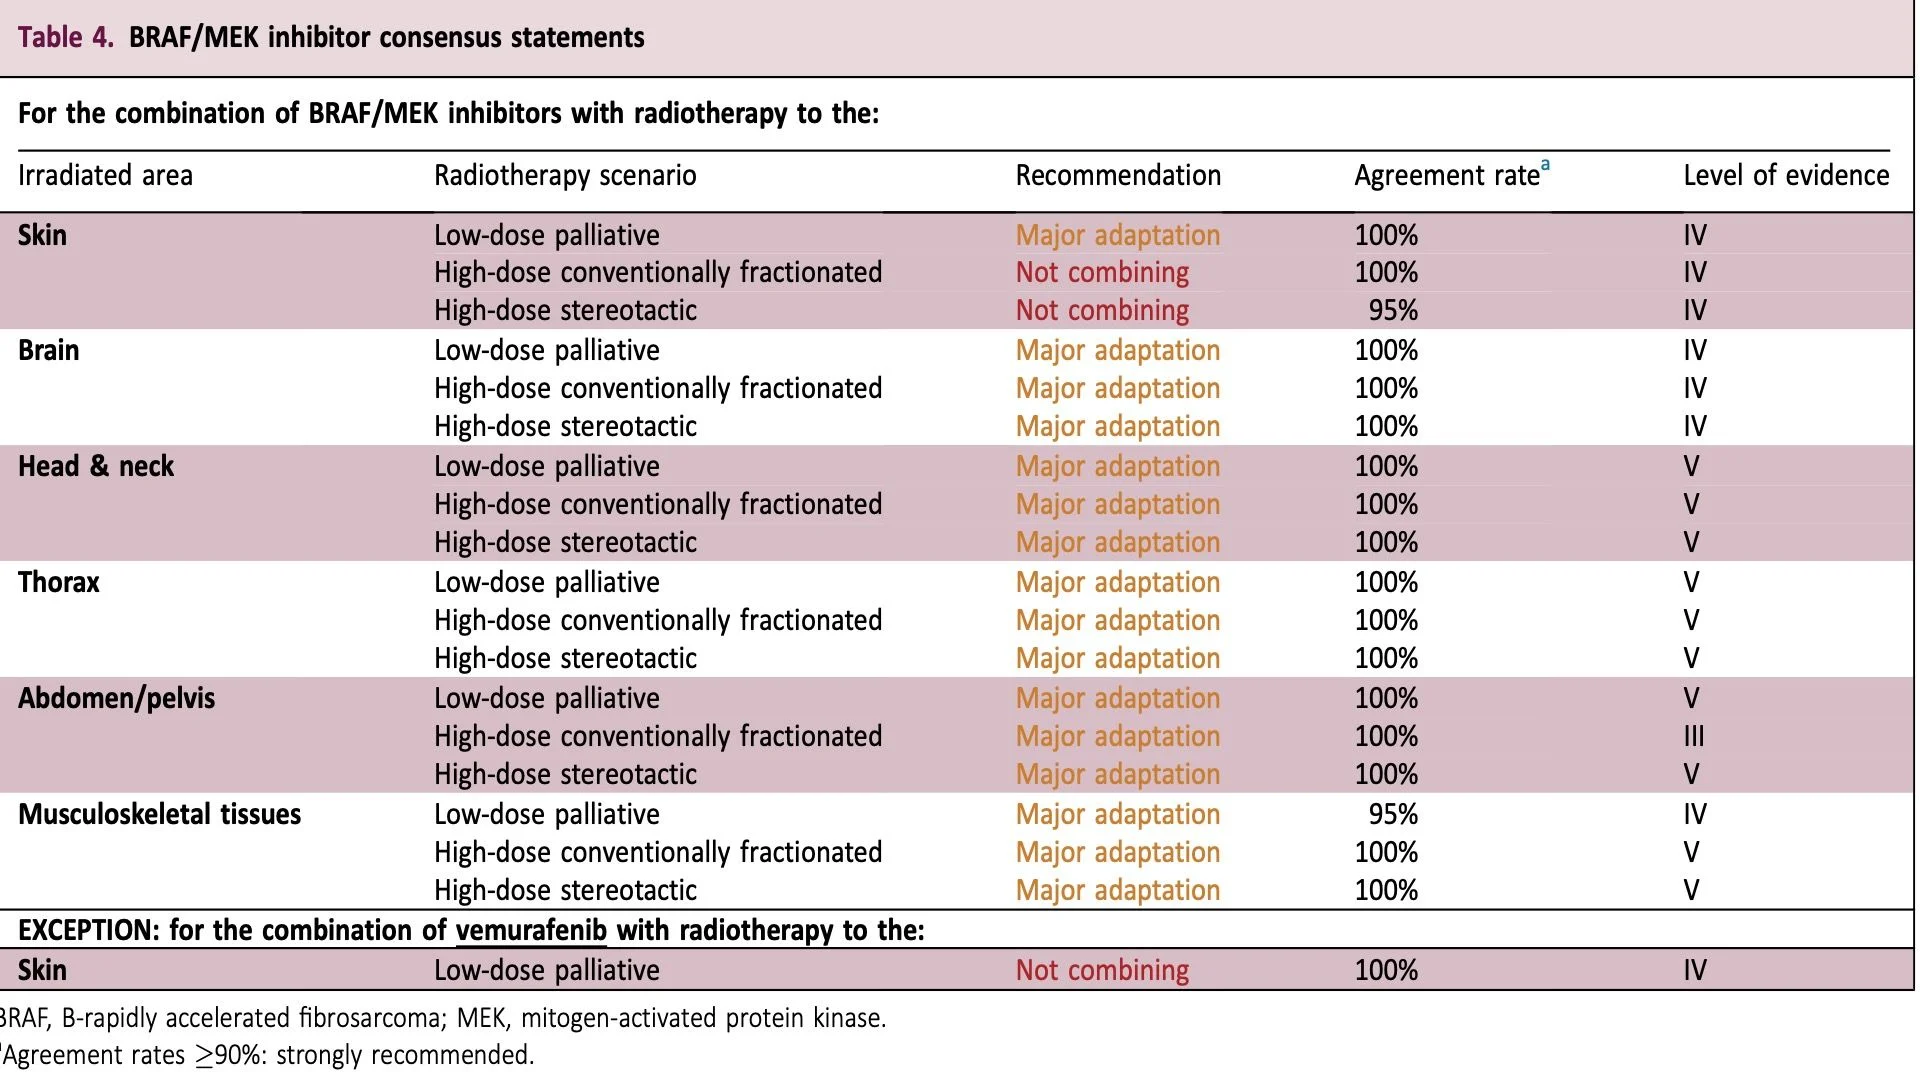Viewport: 1920px width, 1080px height.
Task: Select the "Abdomen/pelvis" row label
Action: point(116,699)
